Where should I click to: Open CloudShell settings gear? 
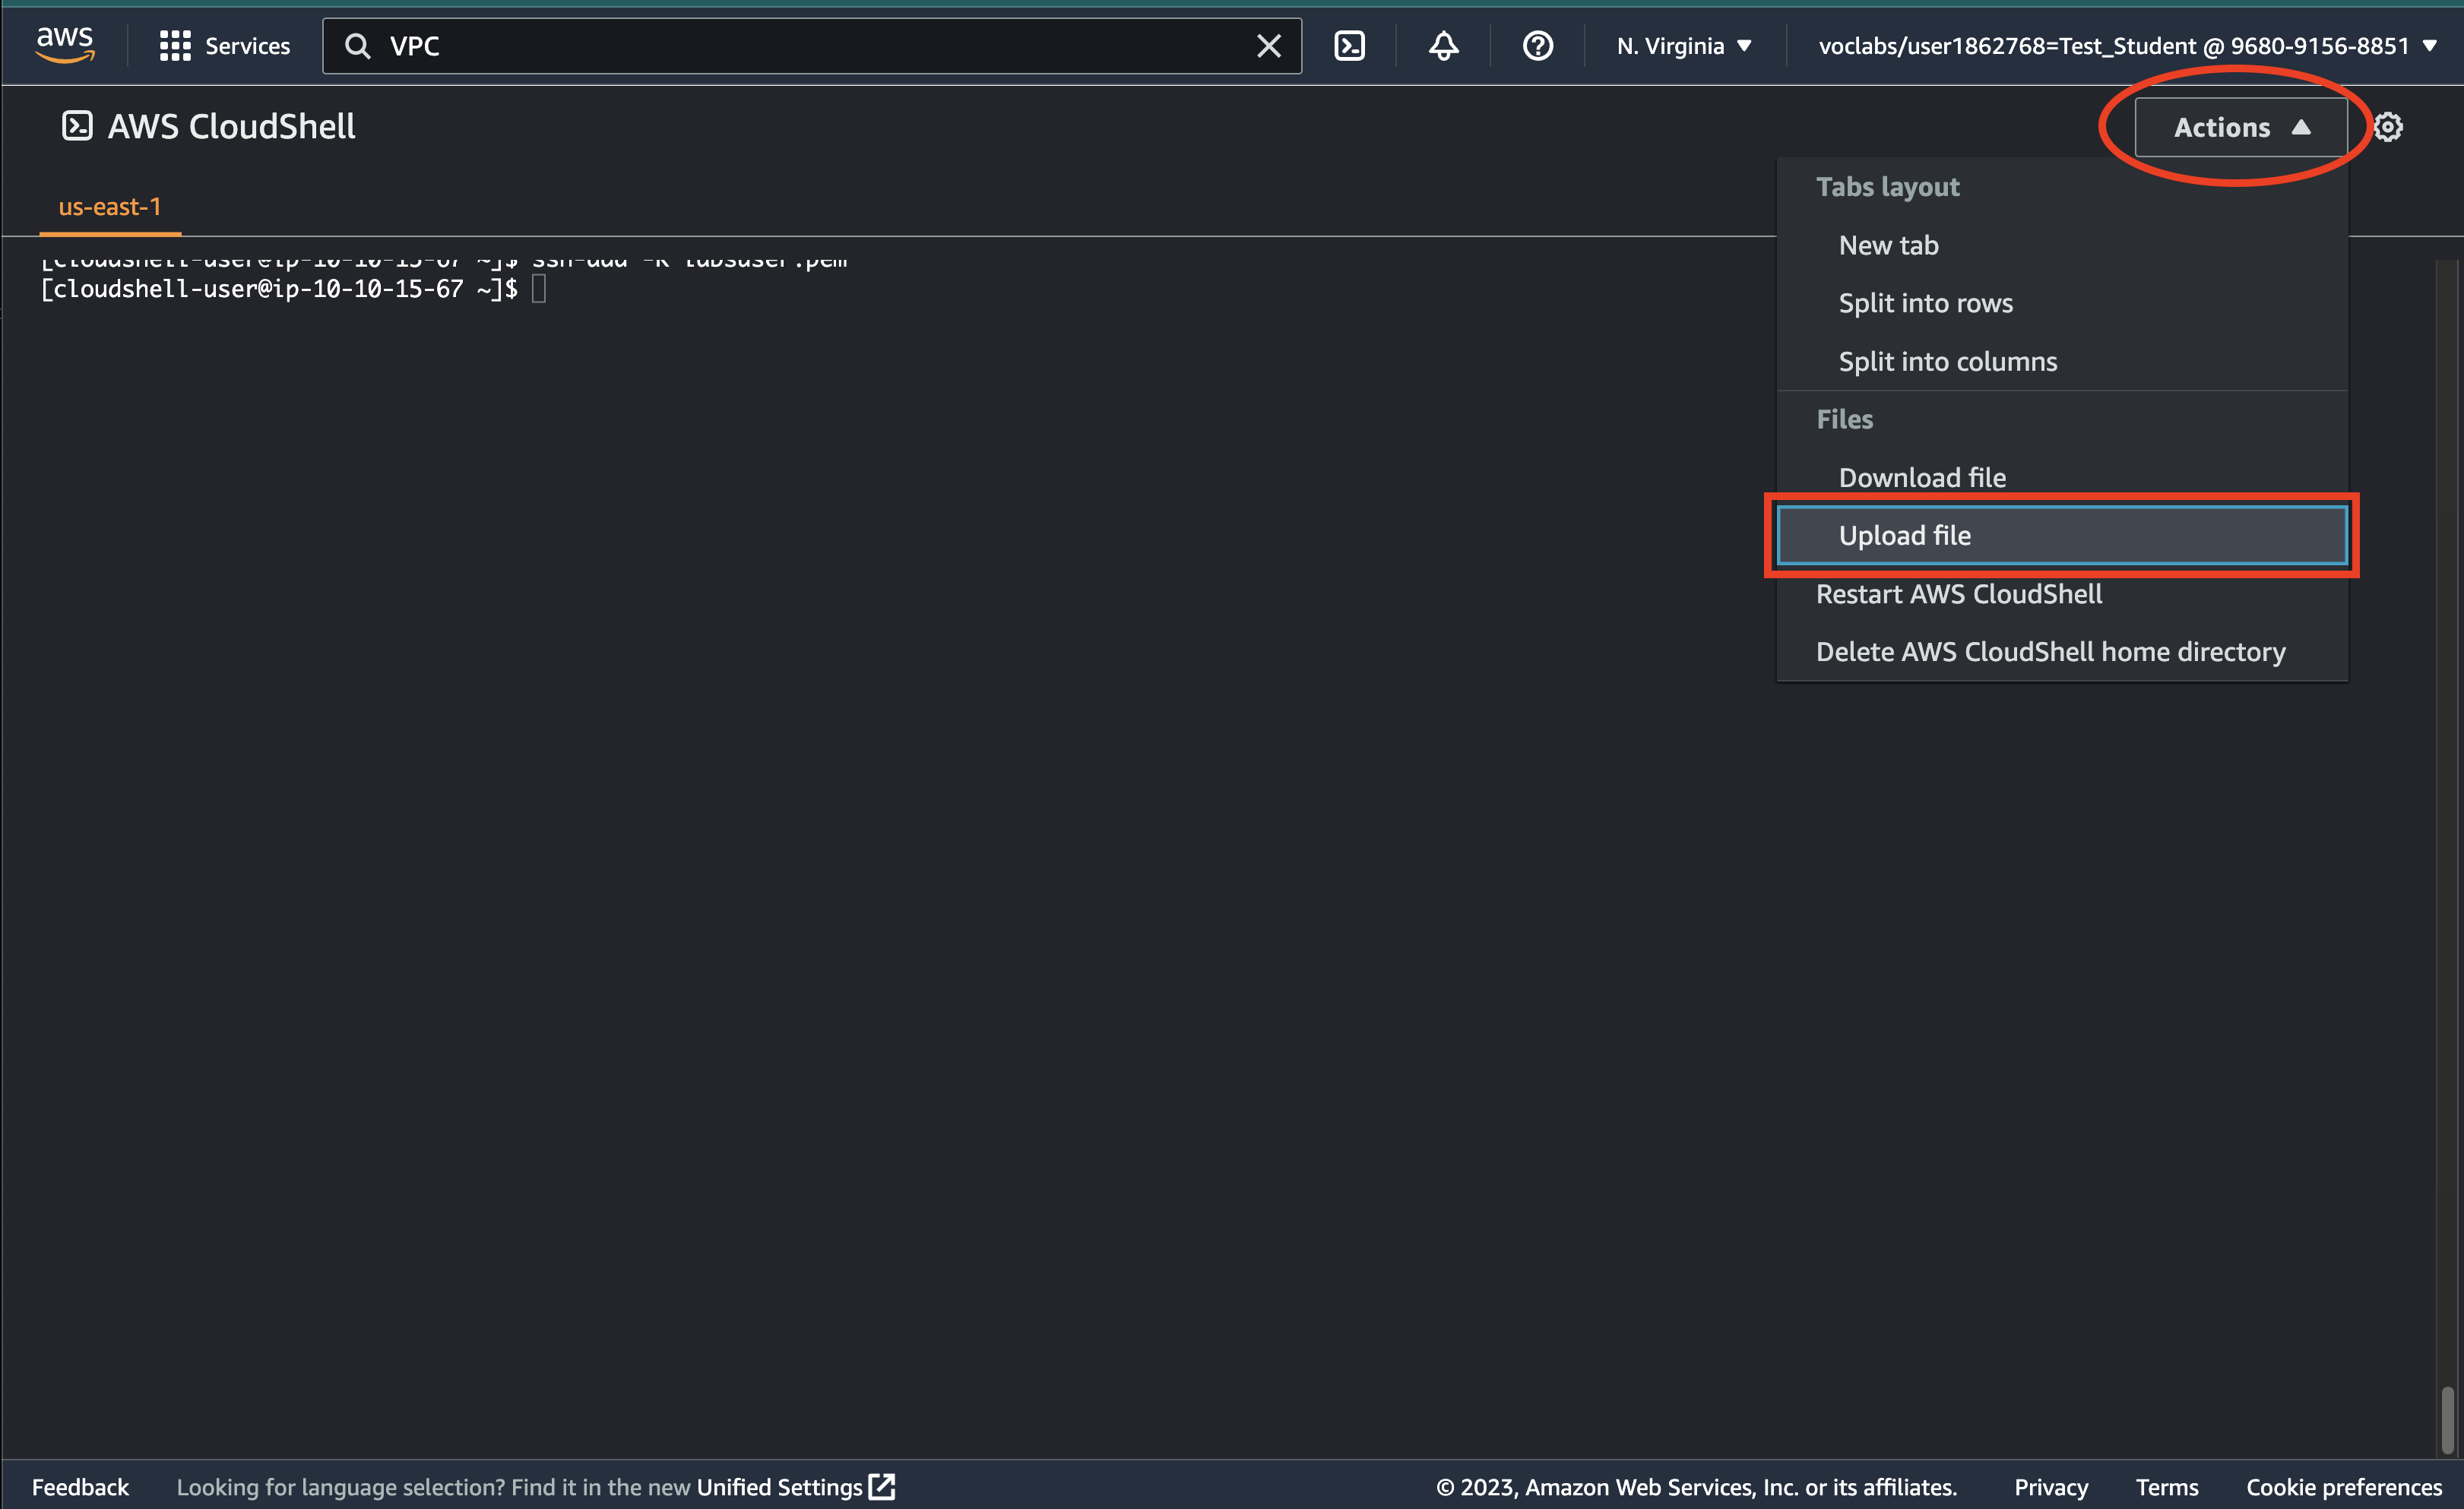[2388, 127]
